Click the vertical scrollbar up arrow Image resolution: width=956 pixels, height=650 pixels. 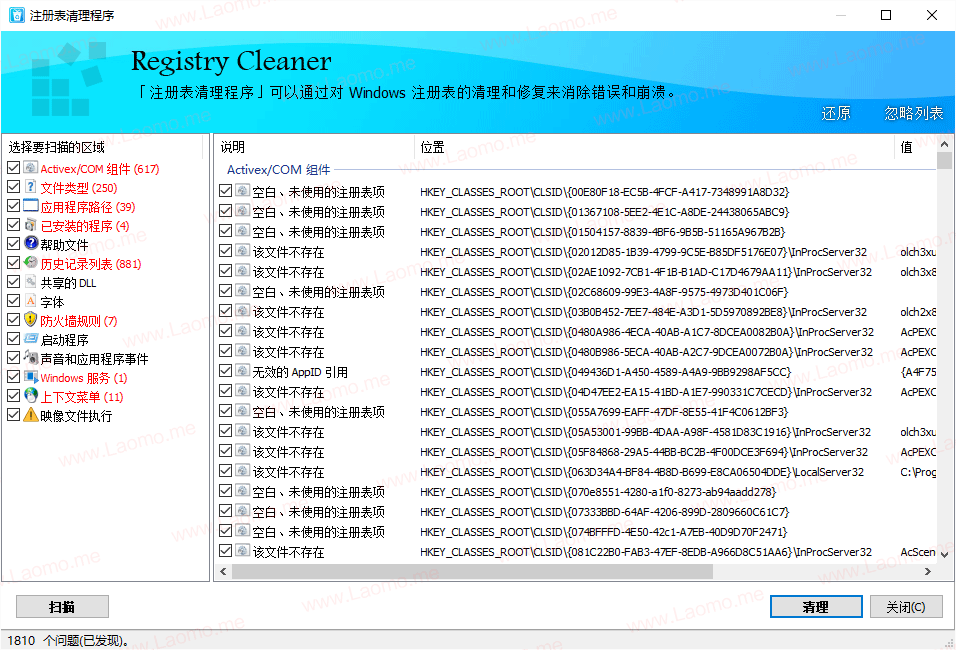[x=944, y=145]
